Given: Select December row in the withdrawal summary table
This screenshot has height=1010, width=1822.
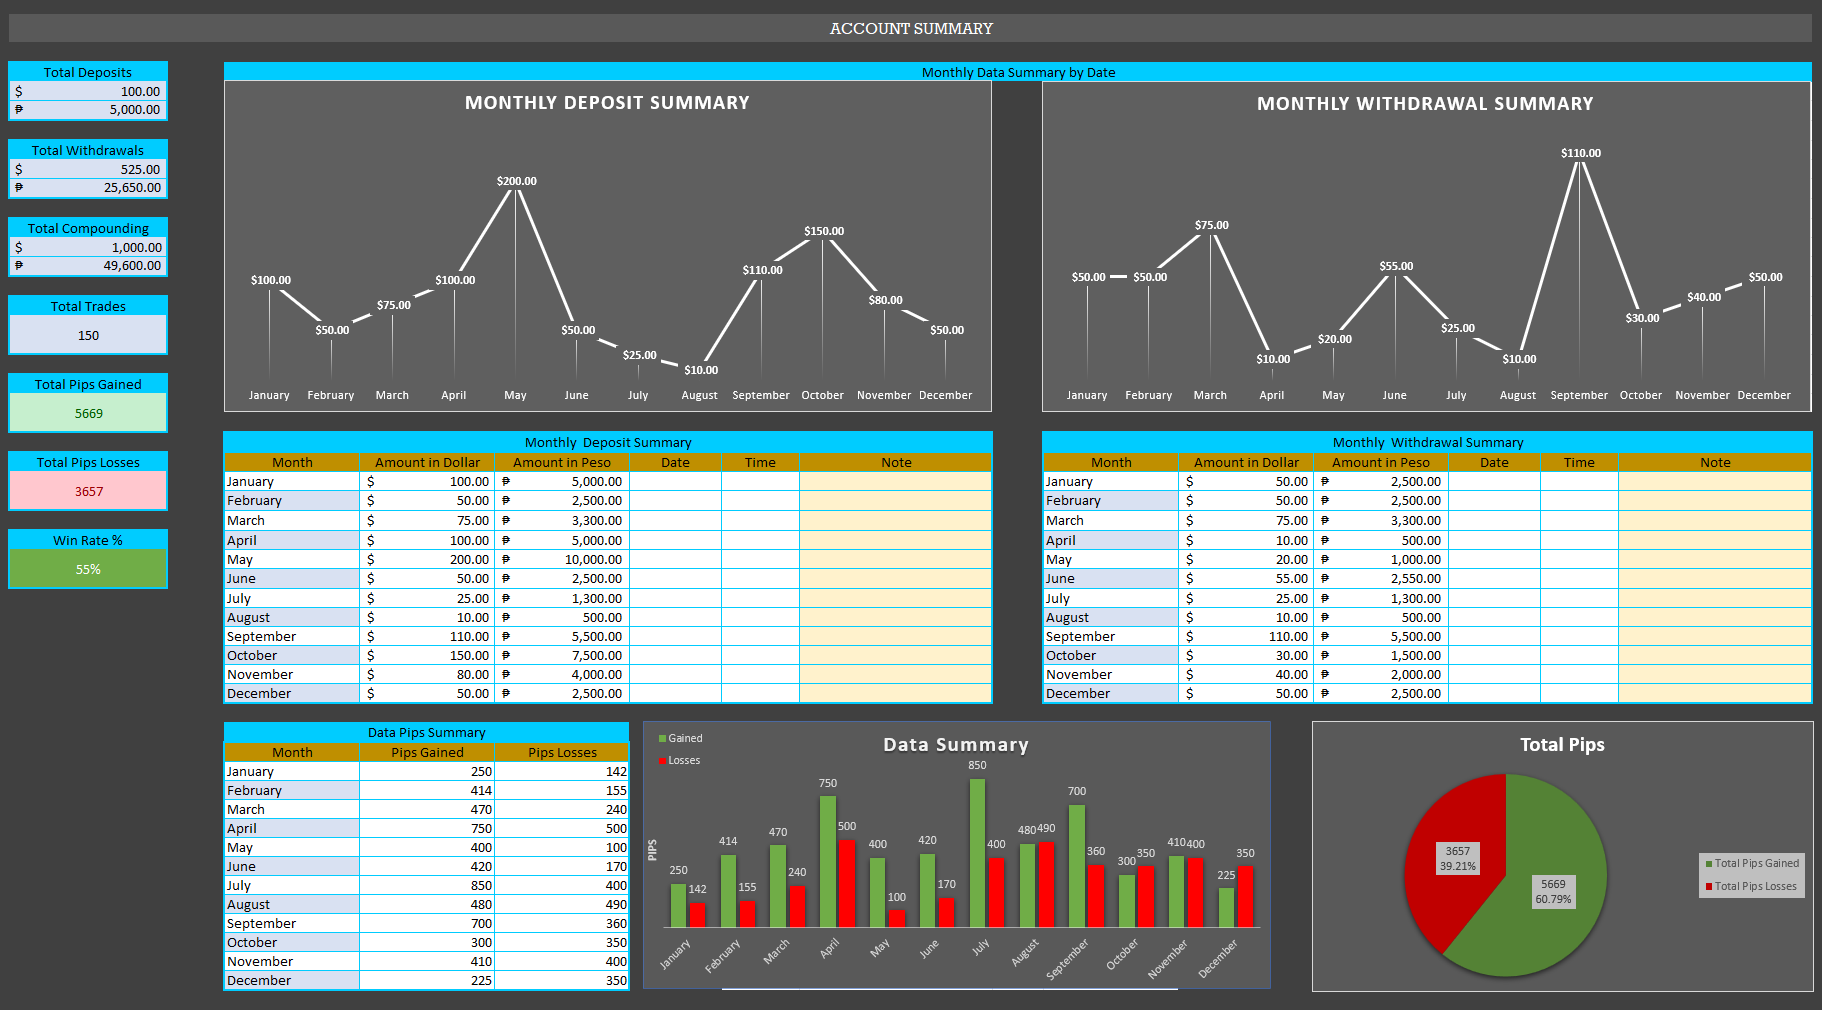Looking at the screenshot, I should pyautogui.click(x=1427, y=693).
